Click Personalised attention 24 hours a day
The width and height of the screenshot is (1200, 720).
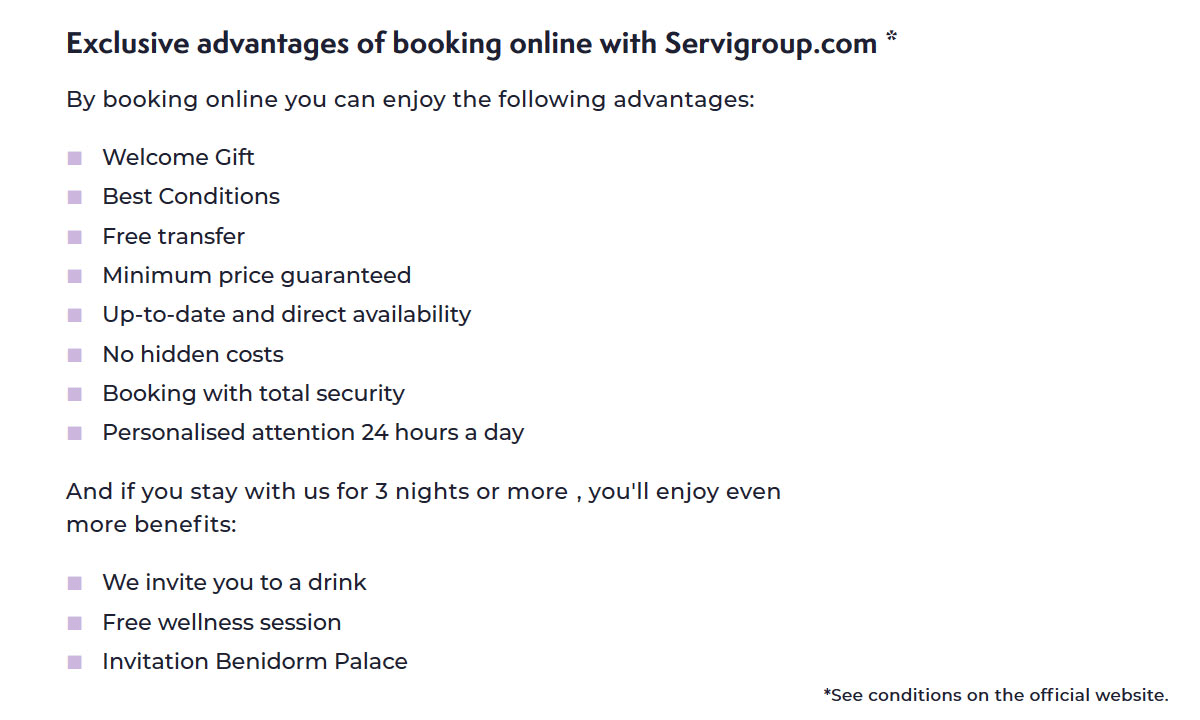click(313, 432)
